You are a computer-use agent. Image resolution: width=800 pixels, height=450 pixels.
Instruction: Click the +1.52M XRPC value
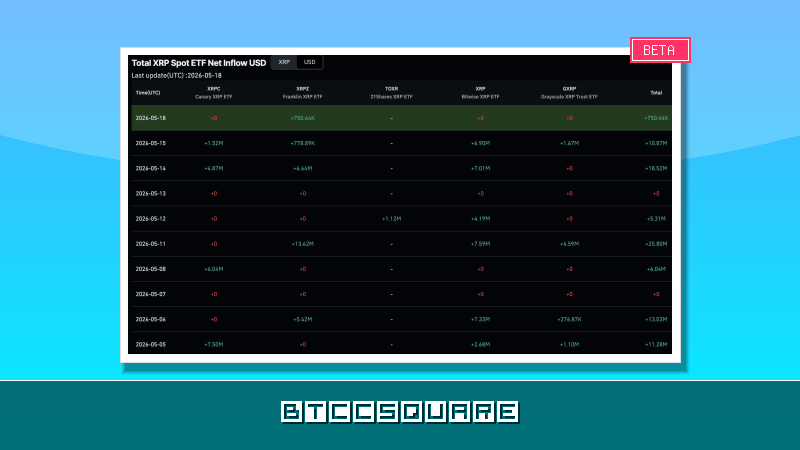pyautogui.click(x=214, y=143)
